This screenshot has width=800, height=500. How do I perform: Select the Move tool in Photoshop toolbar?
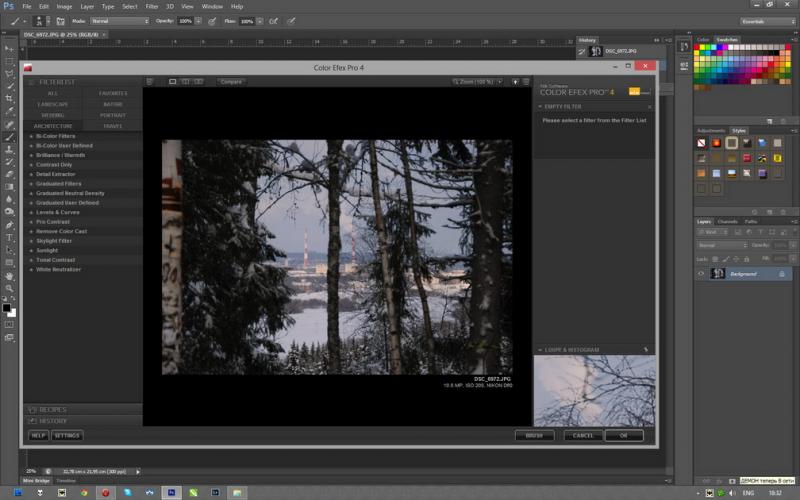(x=9, y=49)
